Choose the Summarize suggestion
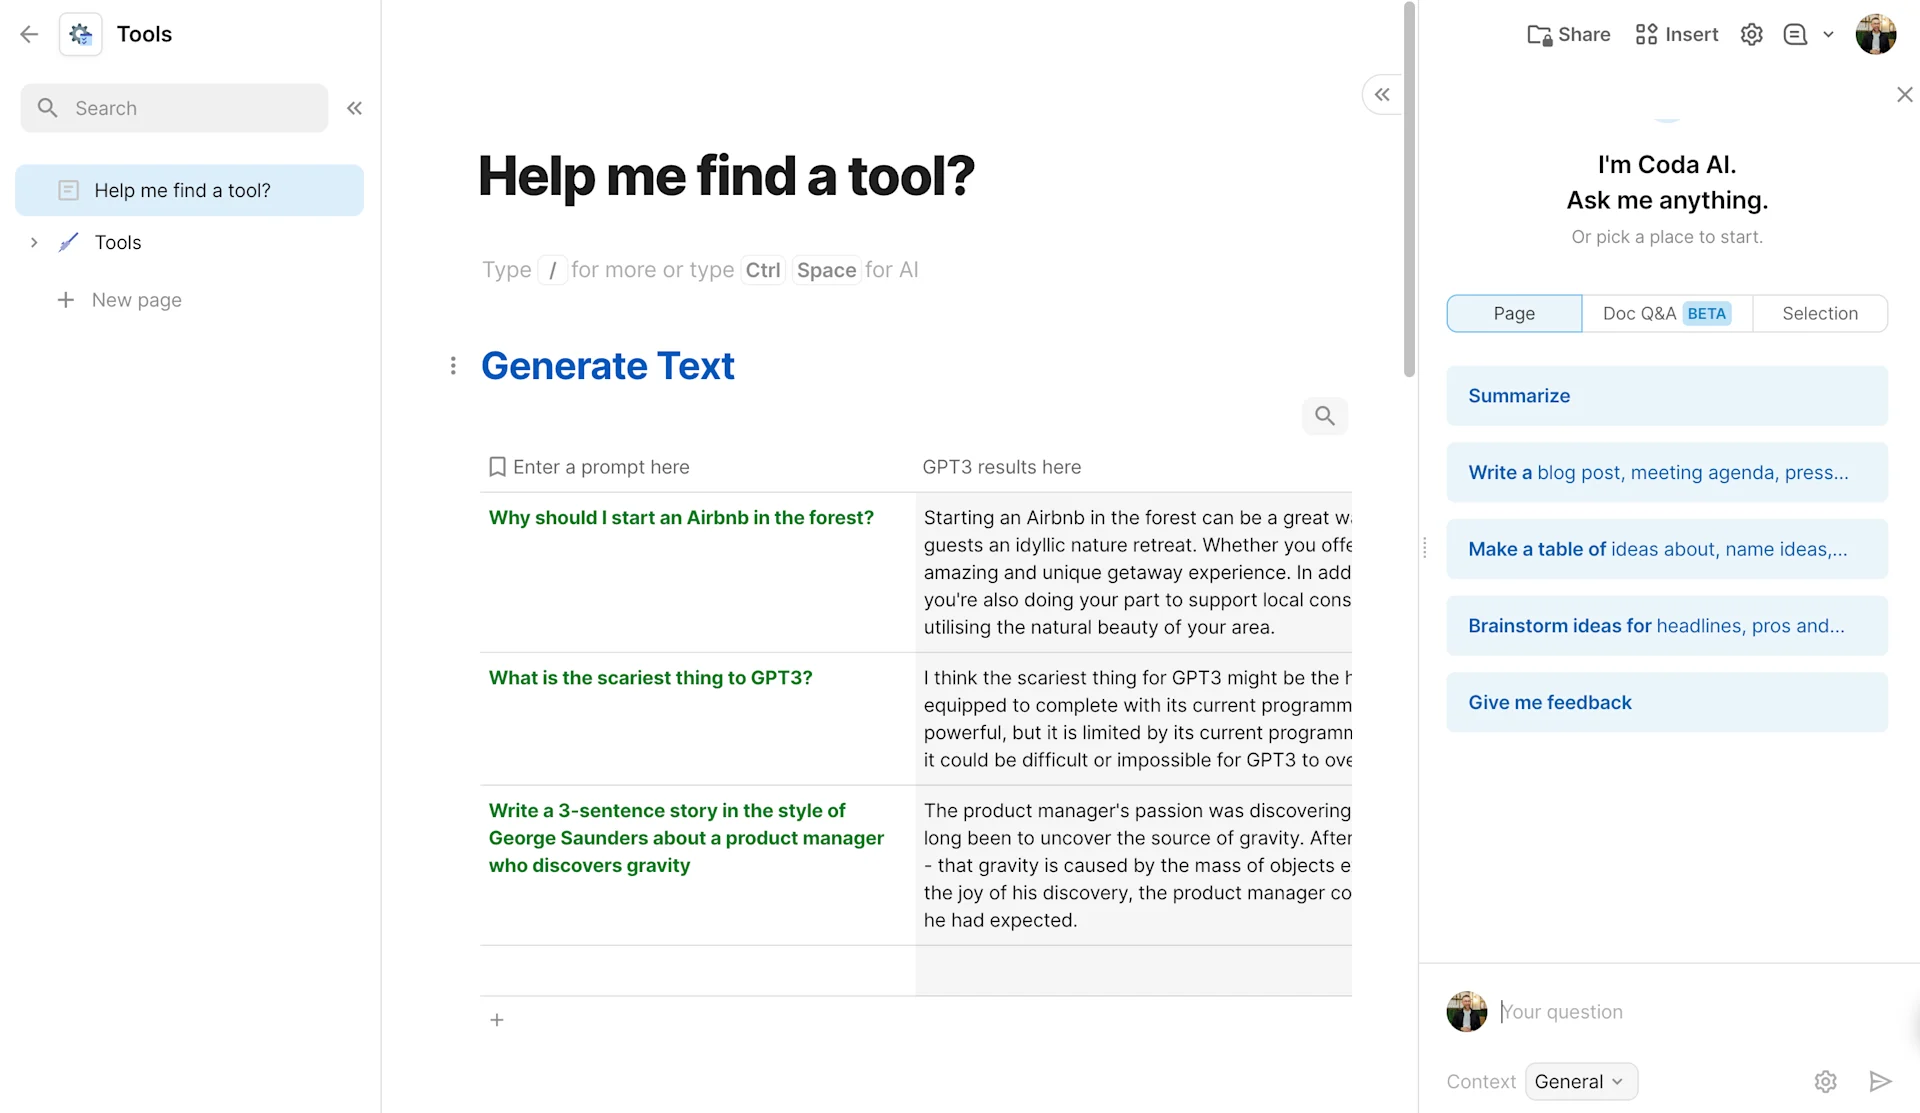This screenshot has height=1113, width=1920. (1666, 396)
